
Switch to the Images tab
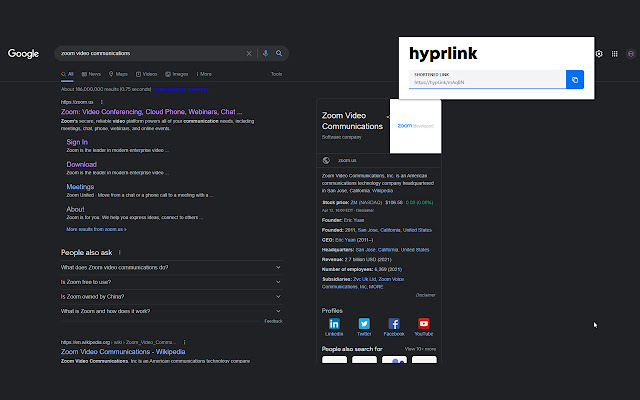coord(177,74)
